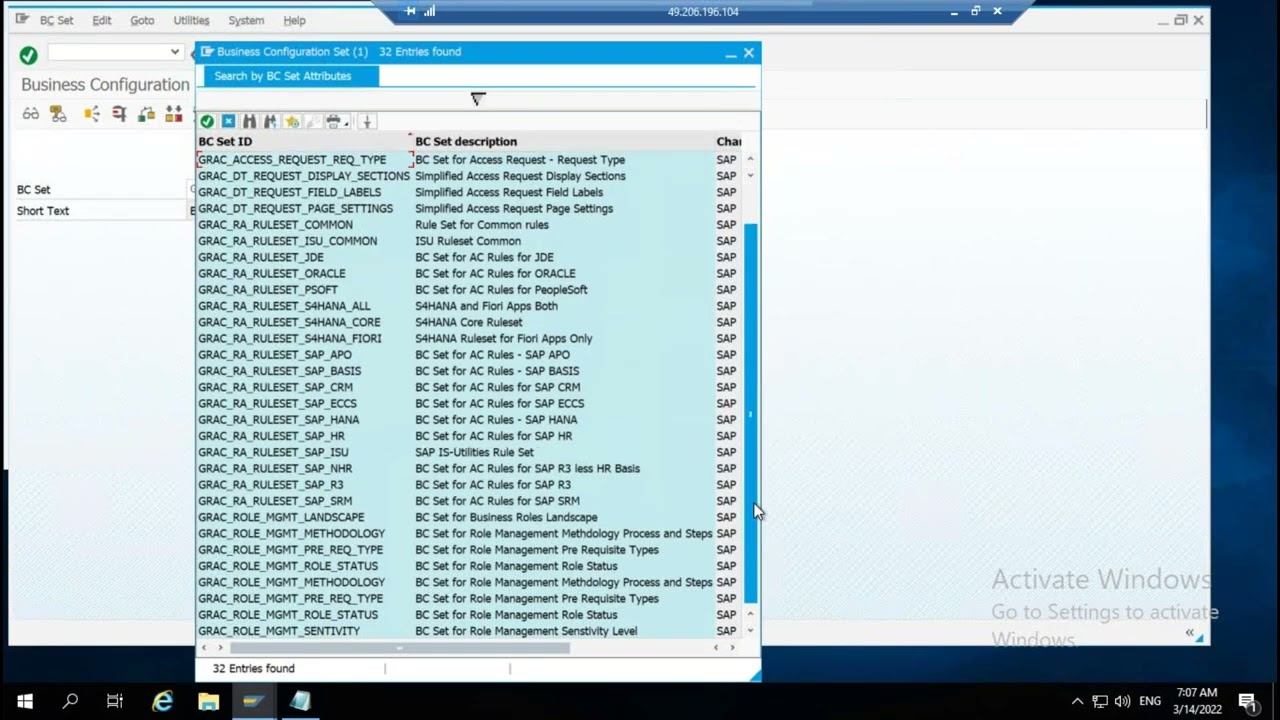The image size is (1280, 720).
Task: Show hidden system tray icons chevron
Action: pyautogui.click(x=1077, y=701)
